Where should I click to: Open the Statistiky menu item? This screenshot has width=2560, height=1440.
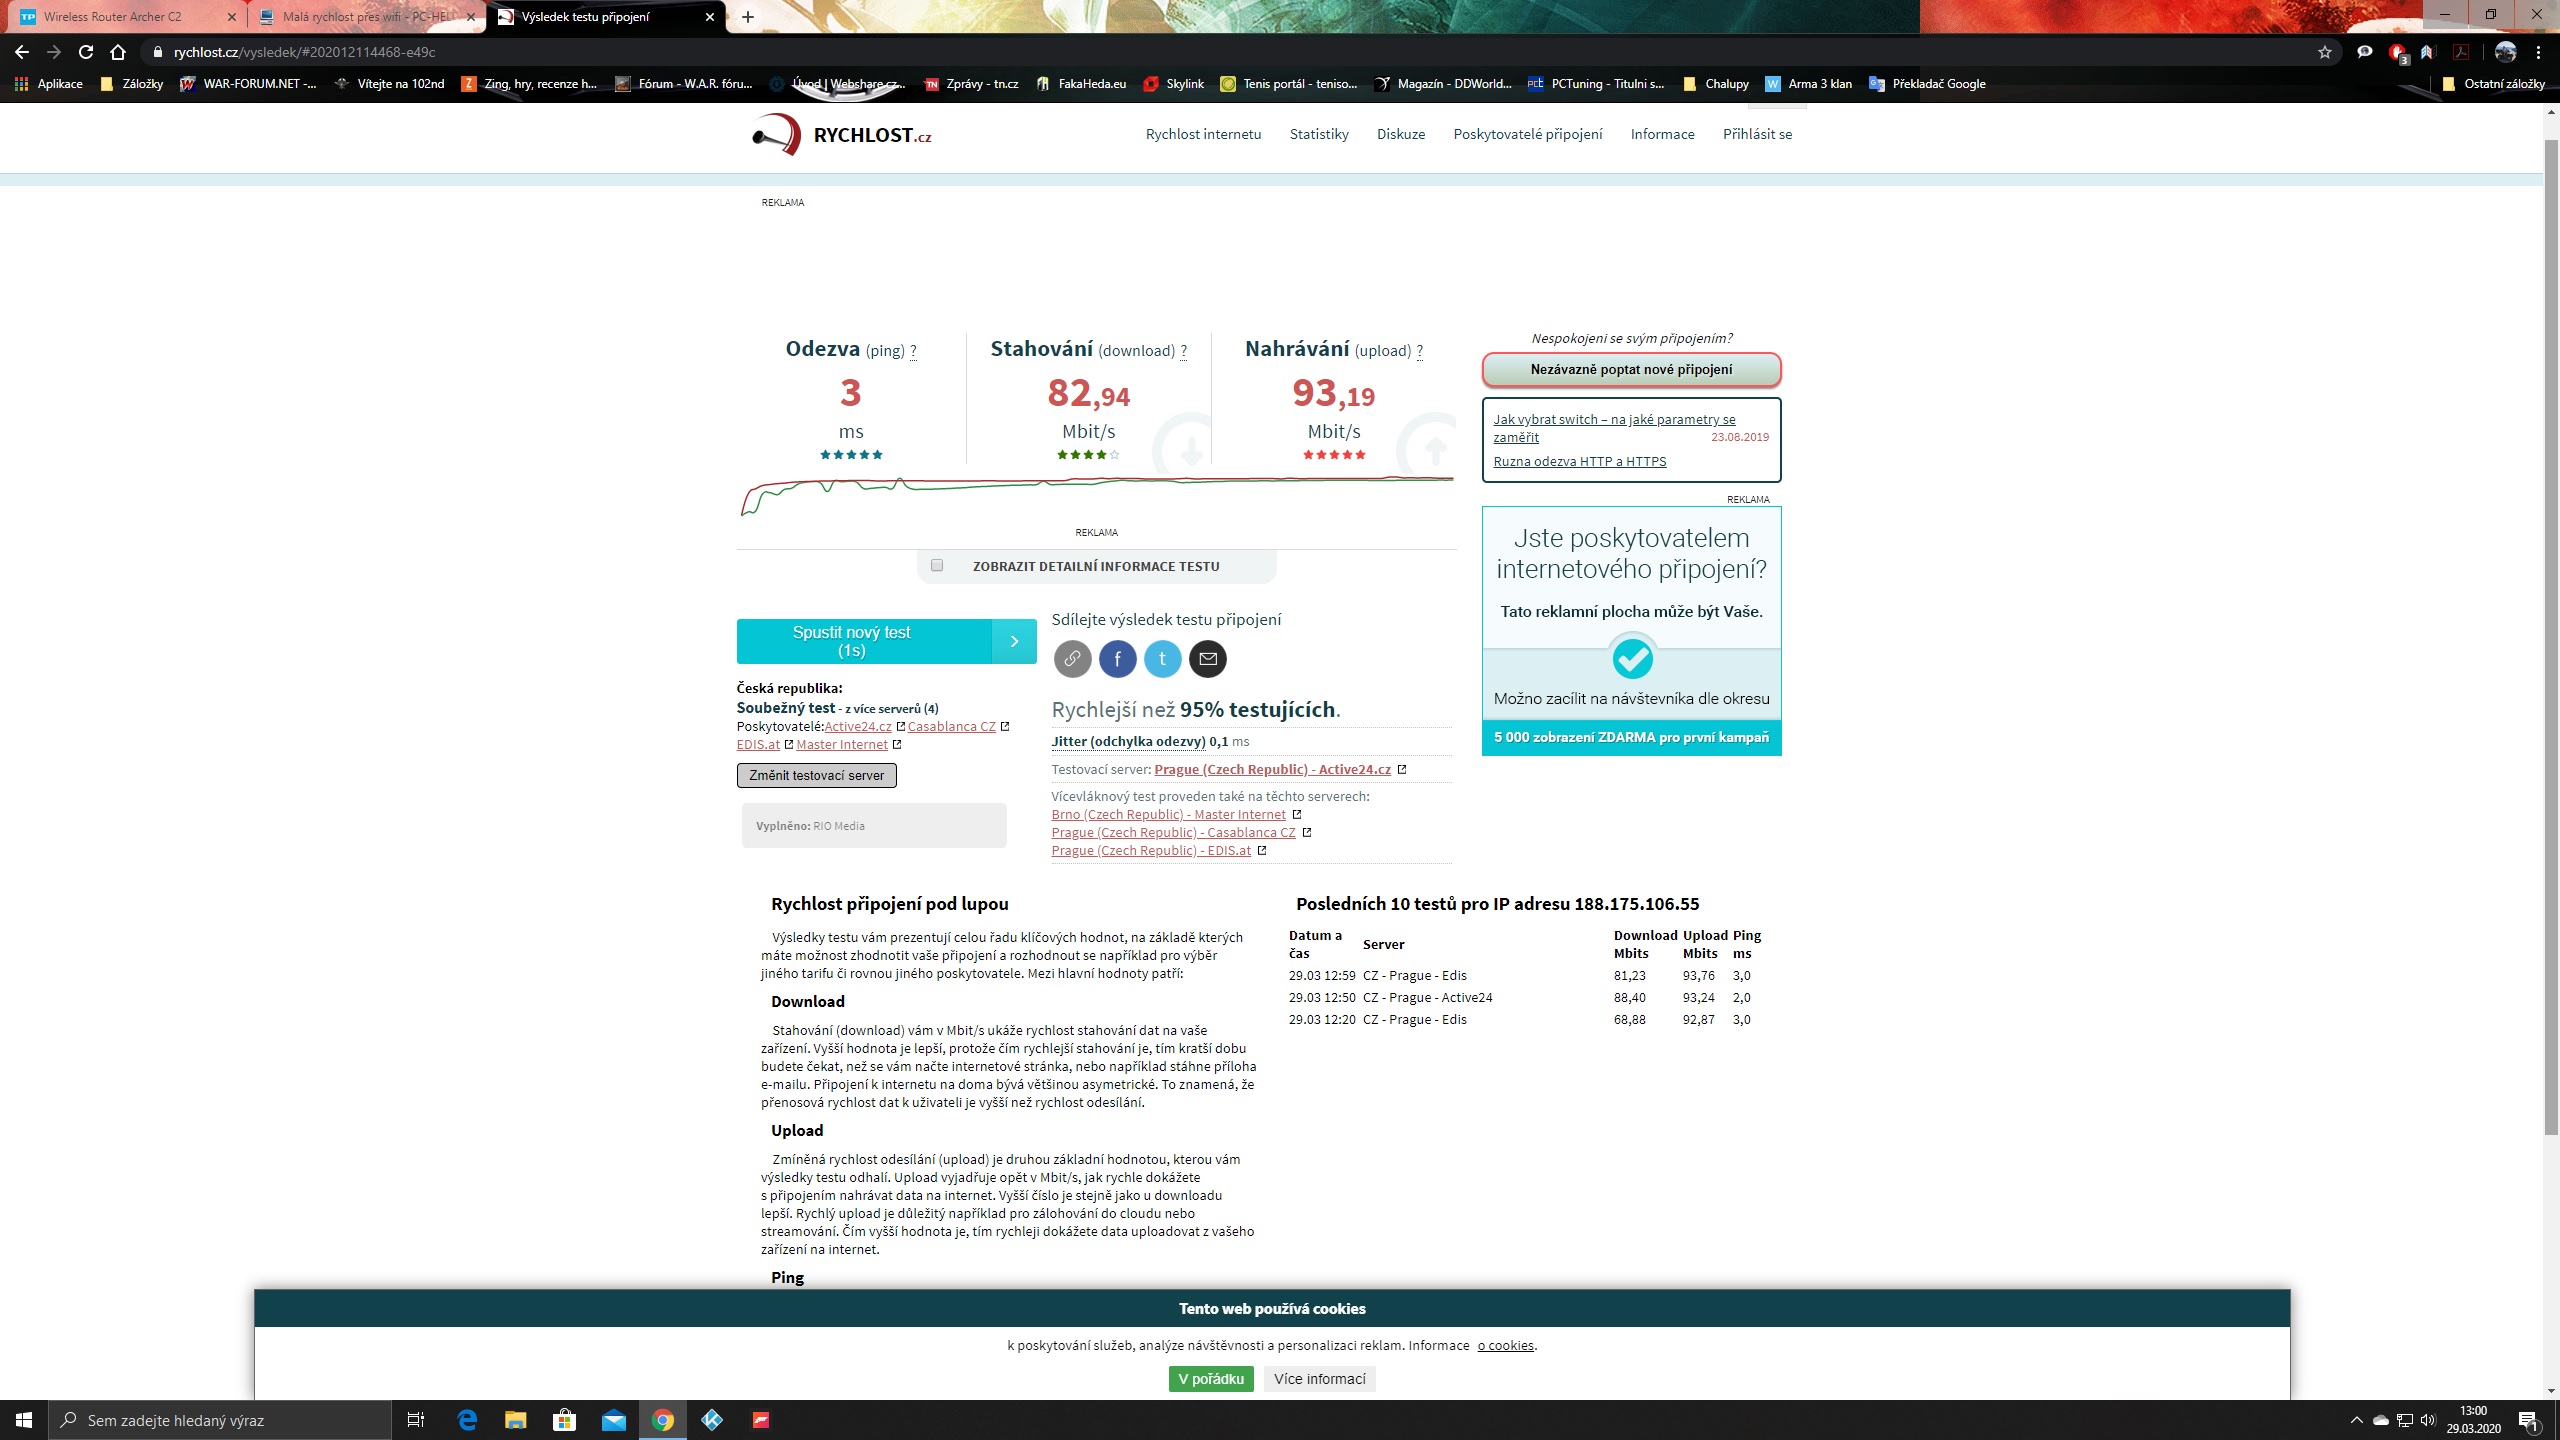[x=1318, y=134]
